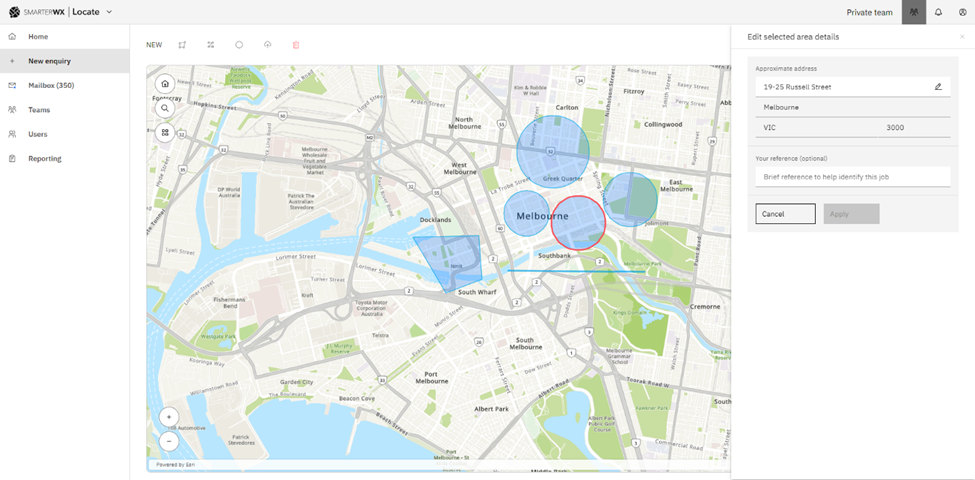Open the user account menu
Viewport: 975px width, 480px height.
(x=963, y=12)
